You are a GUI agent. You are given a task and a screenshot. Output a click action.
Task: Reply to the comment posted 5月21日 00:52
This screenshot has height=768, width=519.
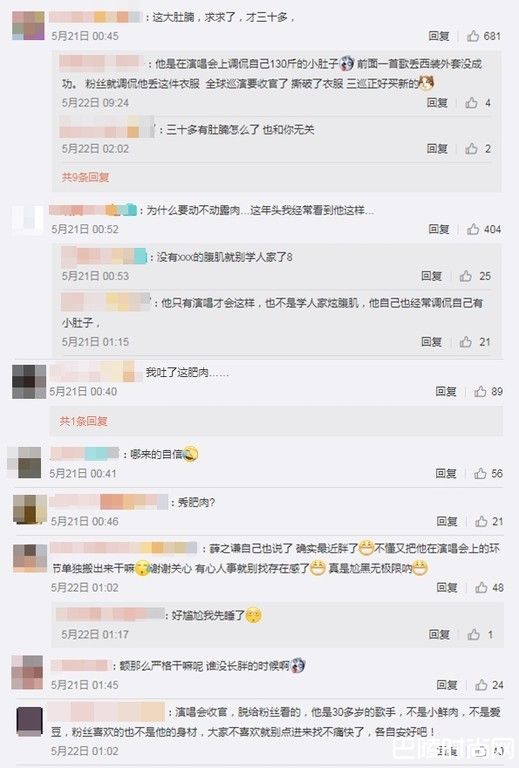point(439,229)
